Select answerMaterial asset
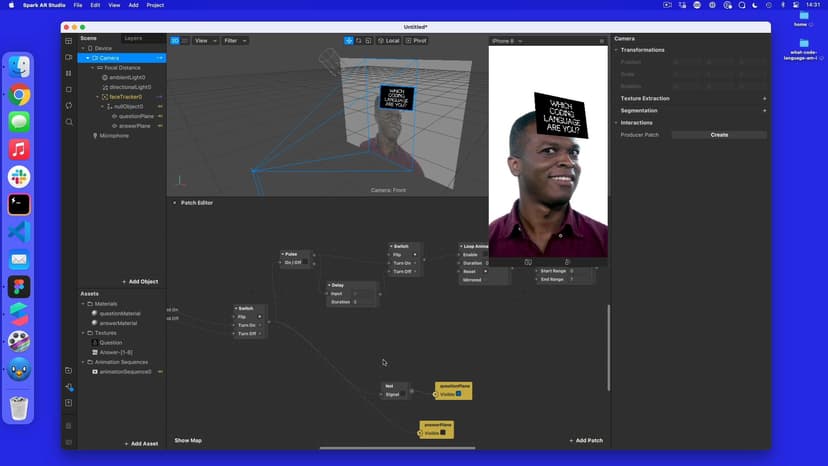The width and height of the screenshot is (828, 466). (118, 323)
